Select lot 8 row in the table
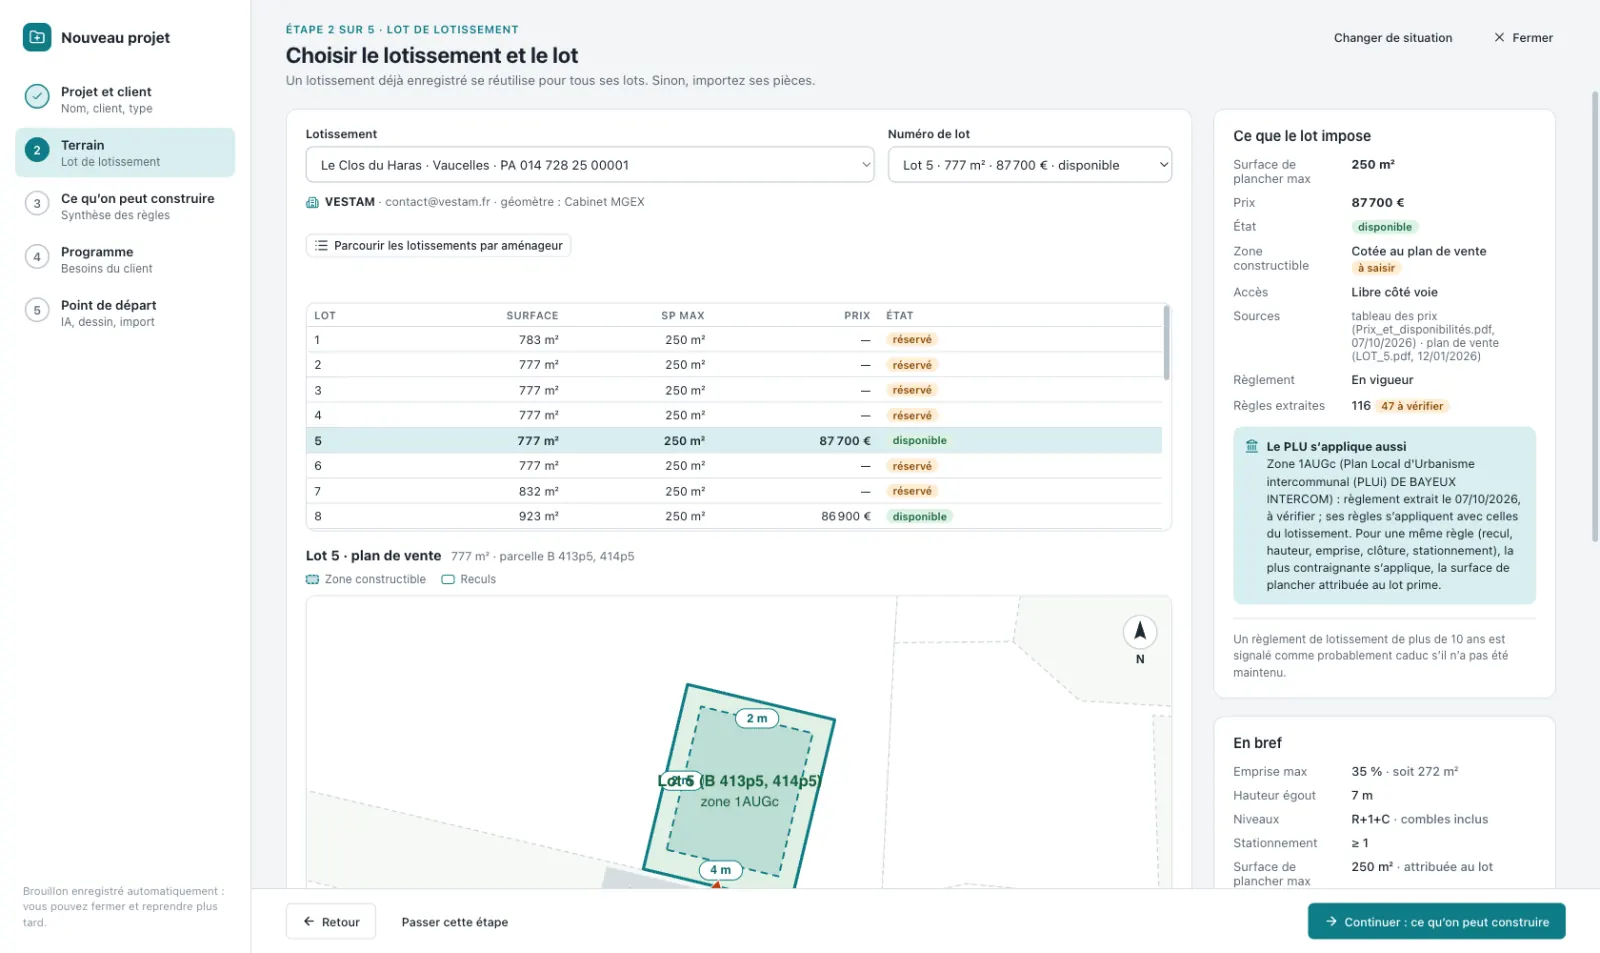The width and height of the screenshot is (1600, 953). 734,516
